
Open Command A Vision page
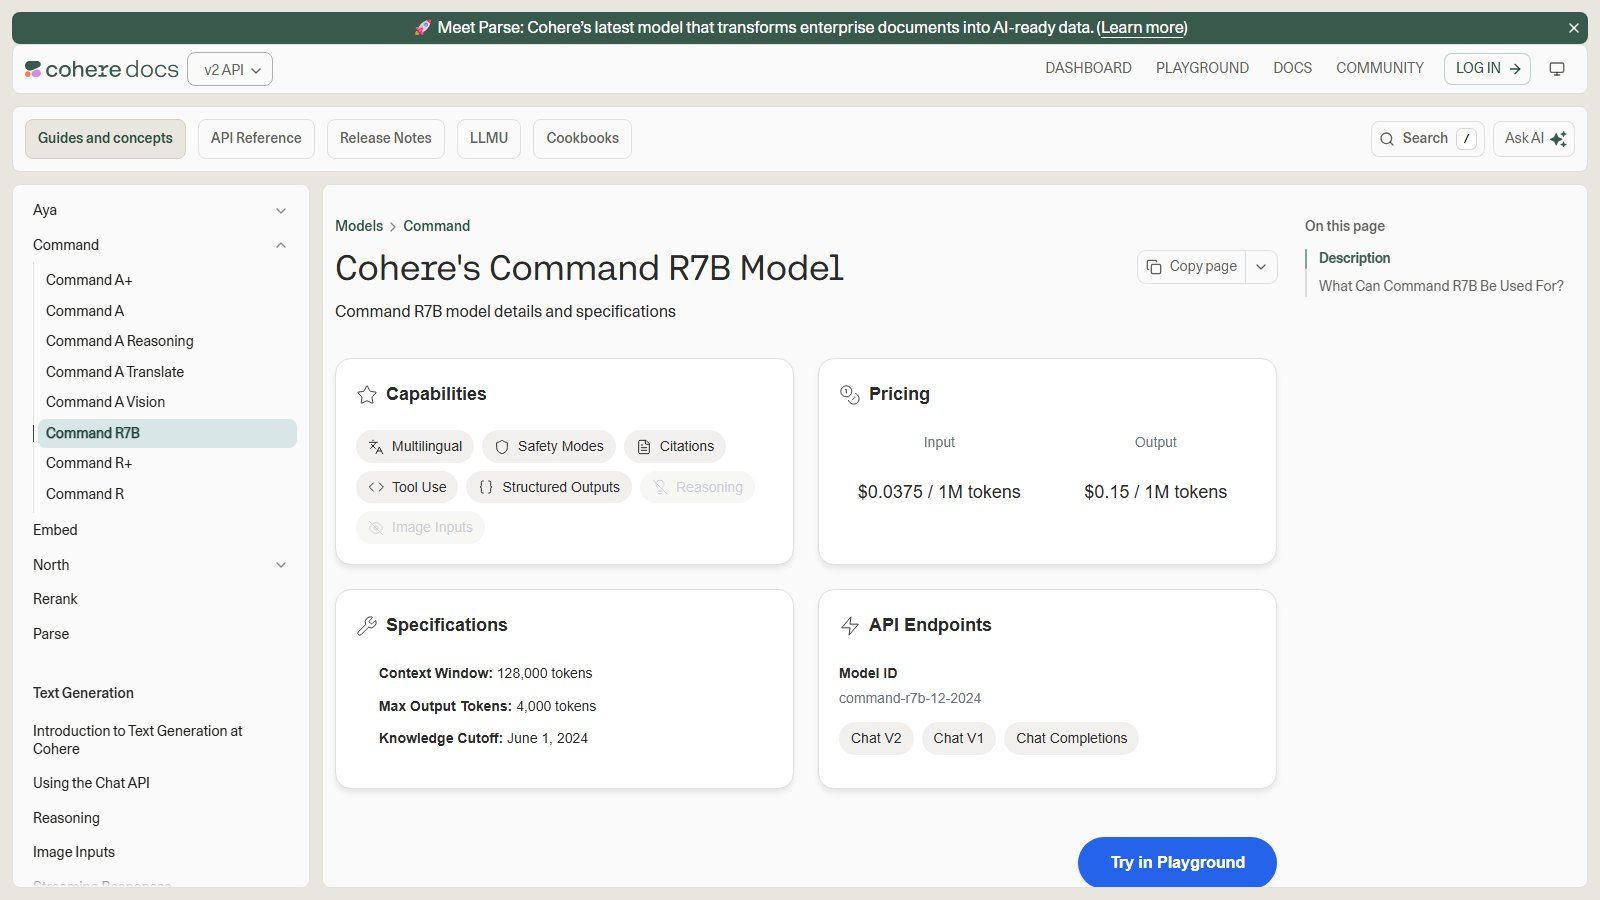point(105,402)
